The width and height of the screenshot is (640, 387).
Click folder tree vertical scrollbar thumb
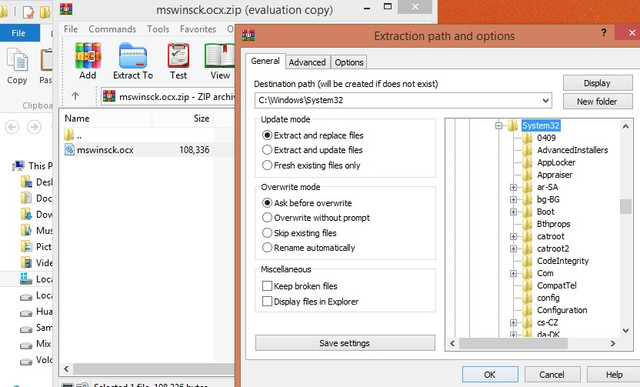coord(625,207)
